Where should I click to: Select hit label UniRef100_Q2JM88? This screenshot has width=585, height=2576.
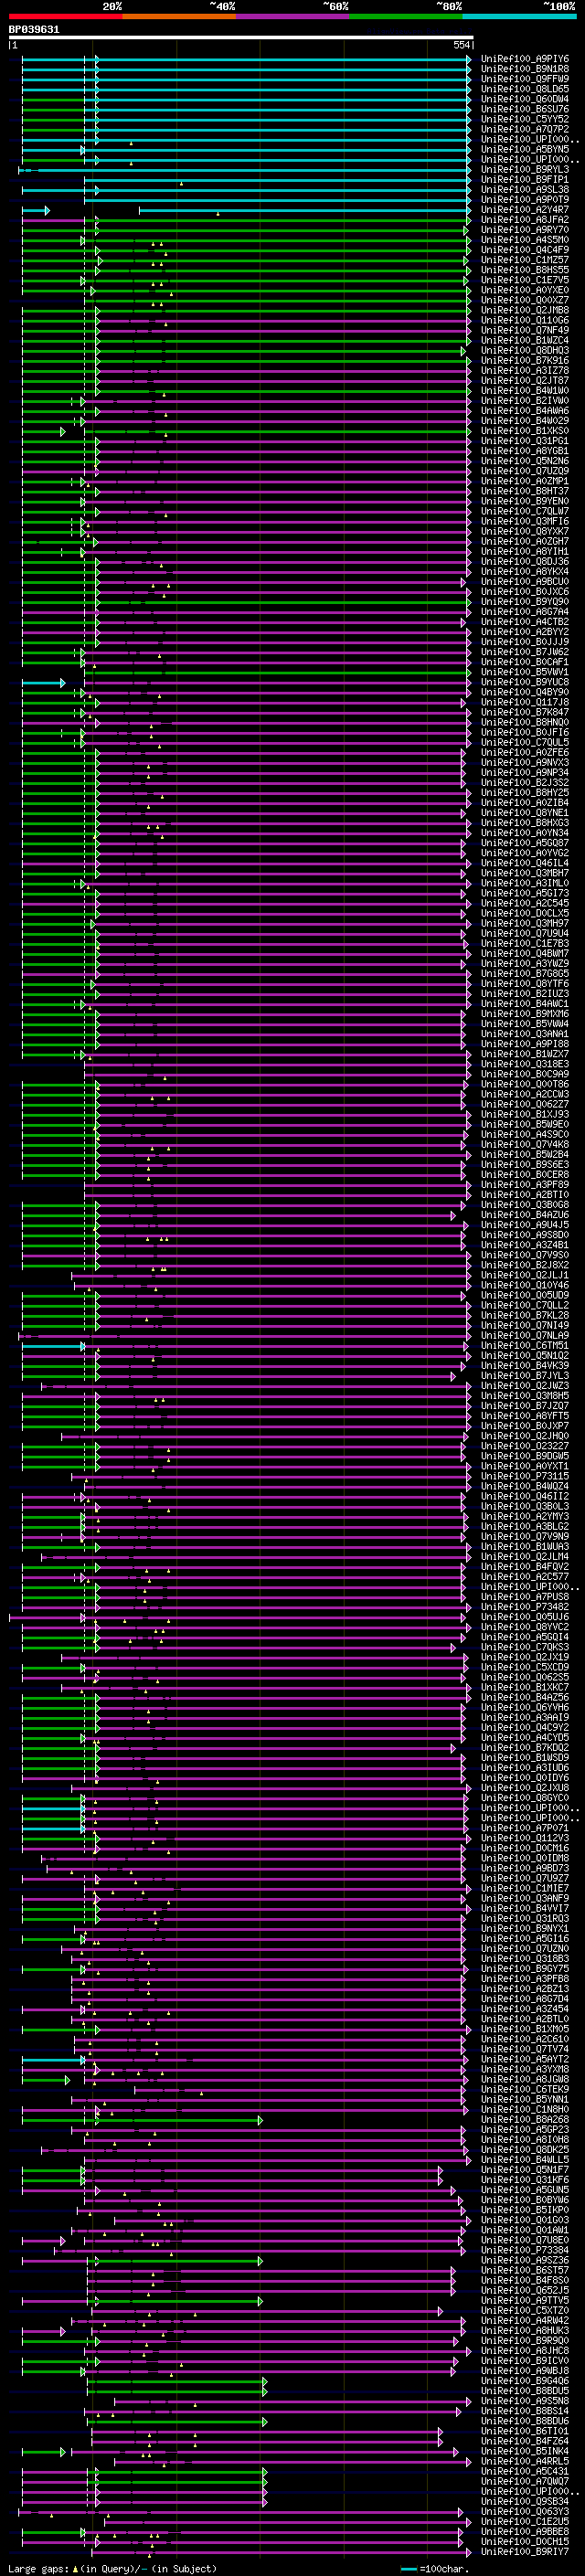click(x=524, y=310)
